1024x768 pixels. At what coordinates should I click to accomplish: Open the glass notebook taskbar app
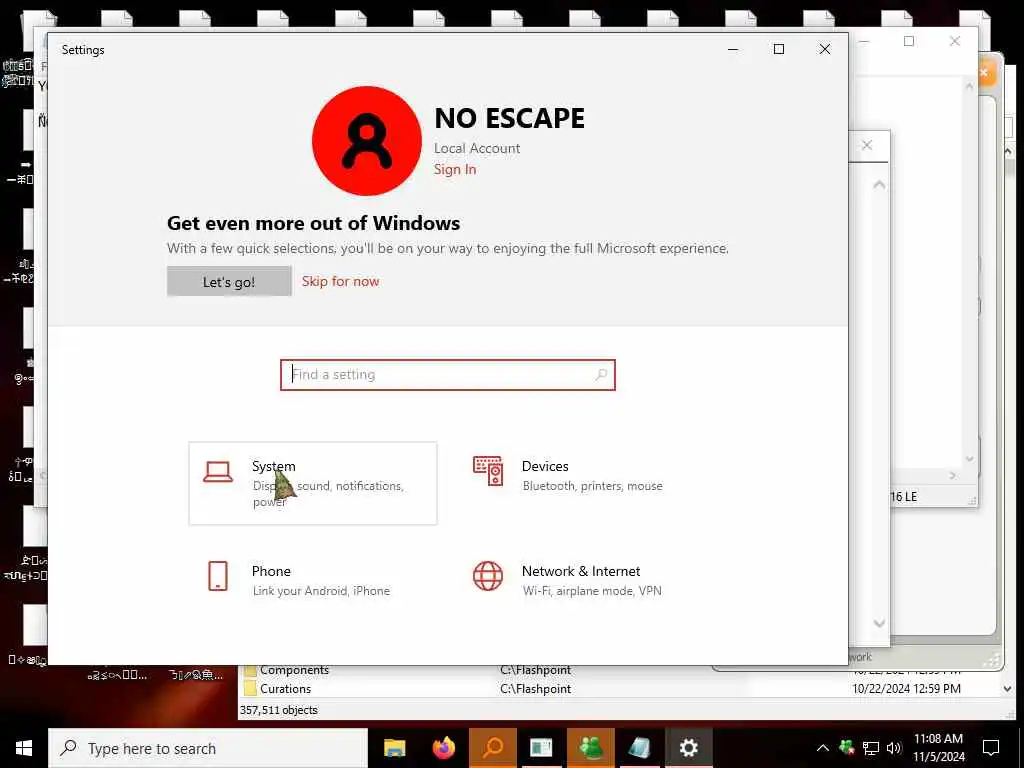click(639, 748)
